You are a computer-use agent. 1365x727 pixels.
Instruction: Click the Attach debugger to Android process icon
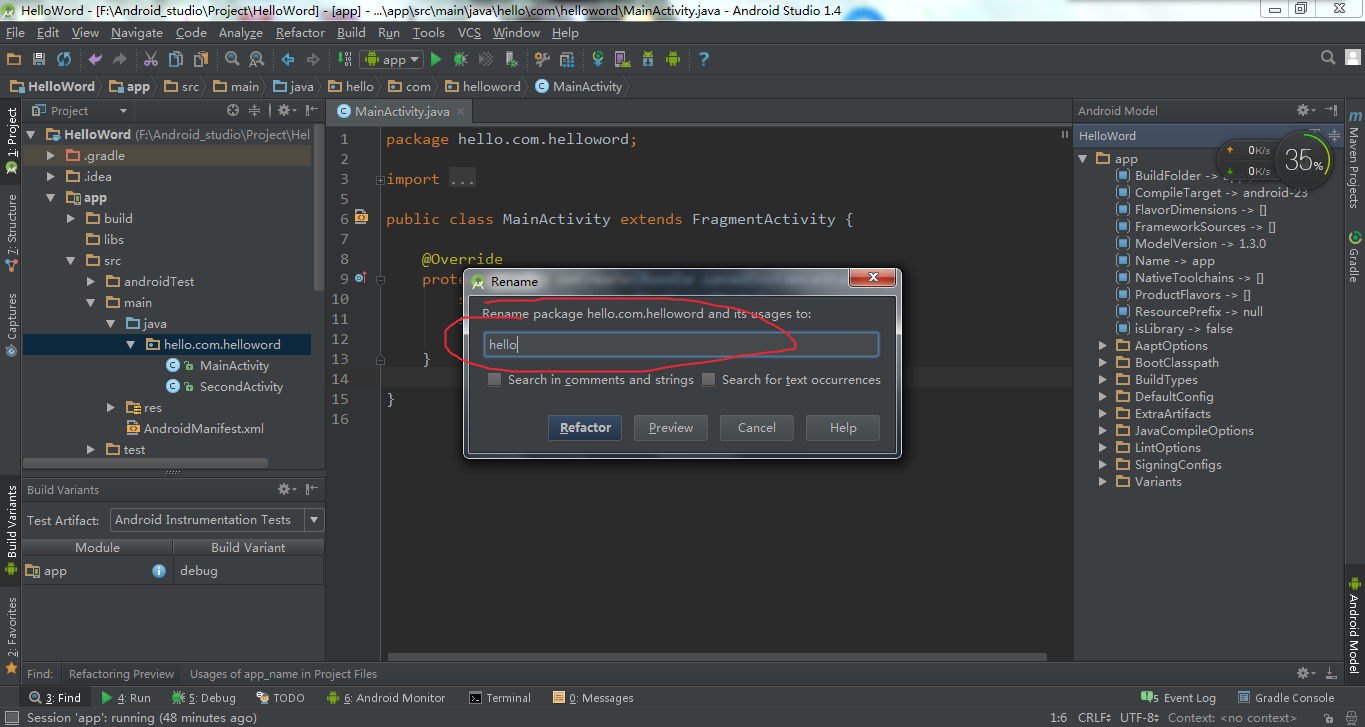point(511,60)
